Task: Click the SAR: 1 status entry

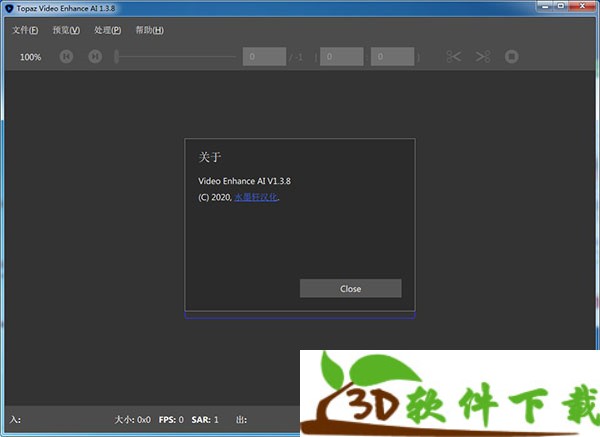Action: [x=205, y=420]
